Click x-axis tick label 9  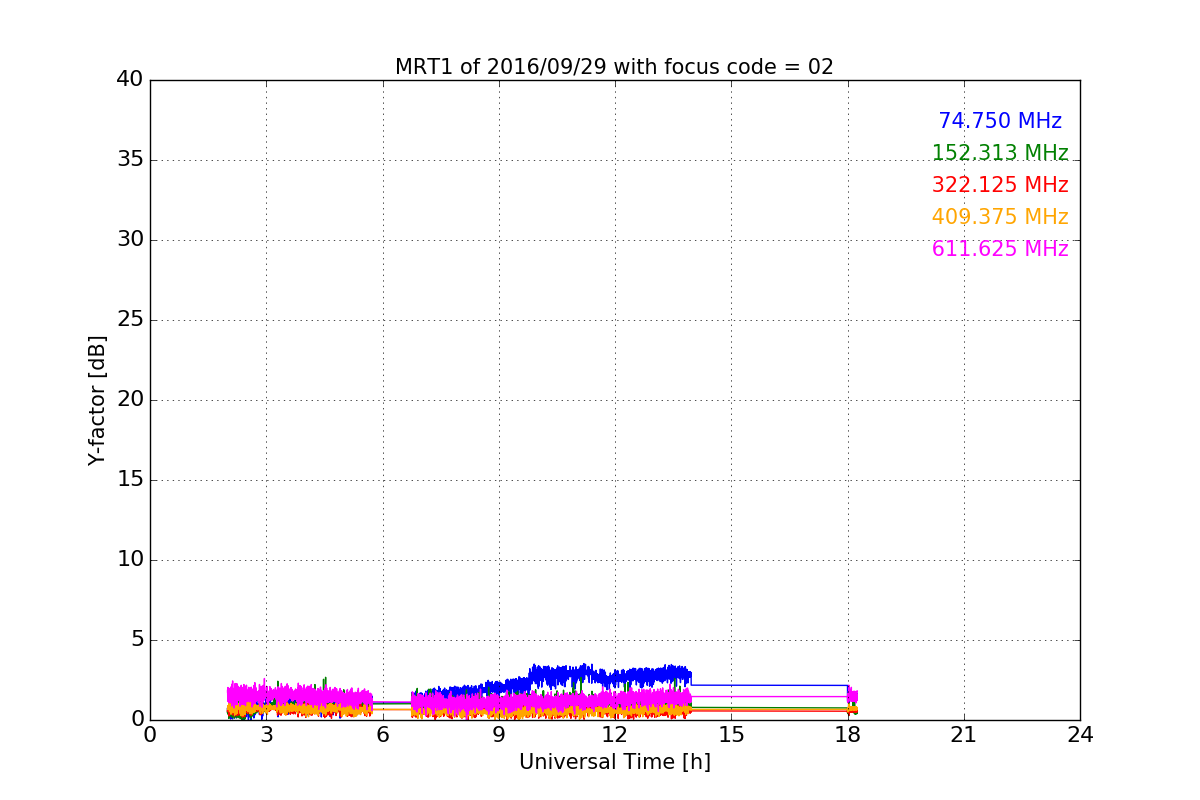click(x=499, y=735)
